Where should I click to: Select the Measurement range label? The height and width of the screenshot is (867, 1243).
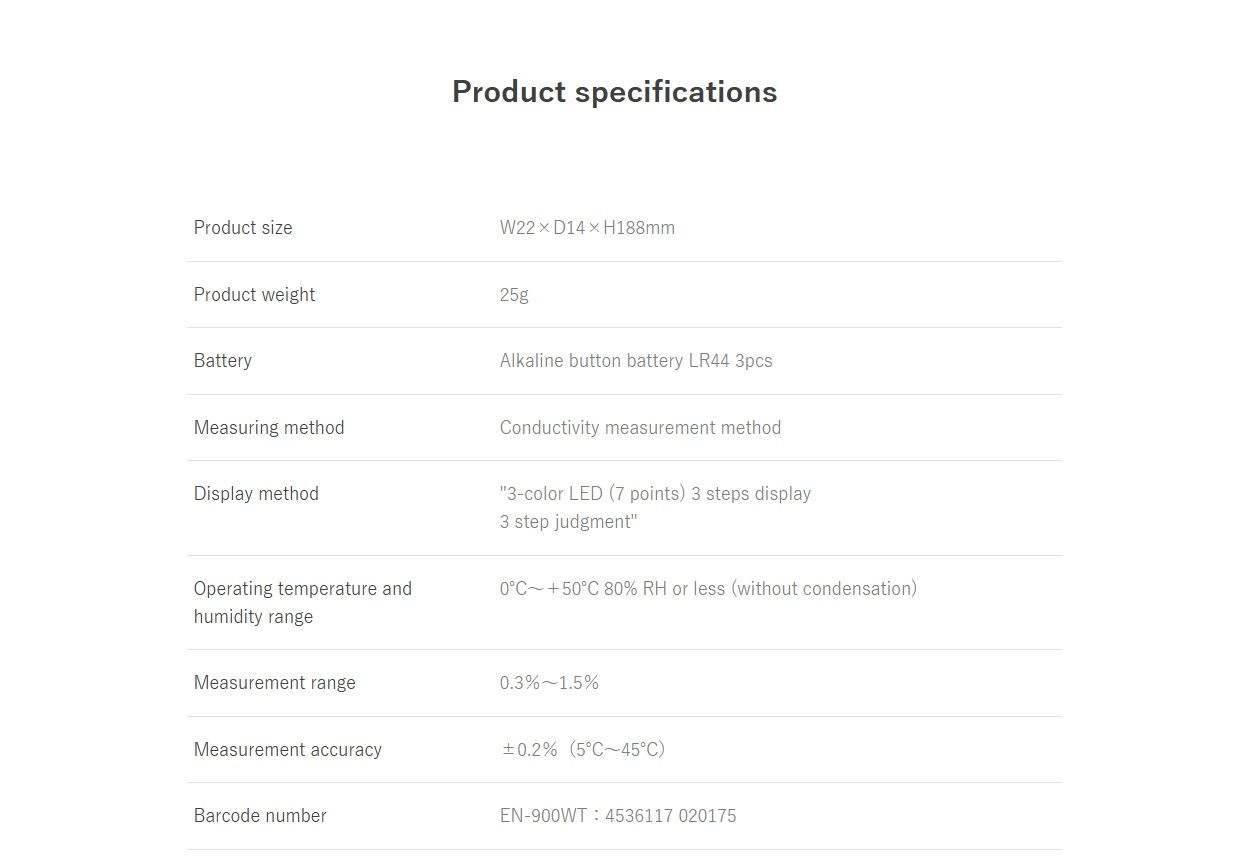click(275, 683)
